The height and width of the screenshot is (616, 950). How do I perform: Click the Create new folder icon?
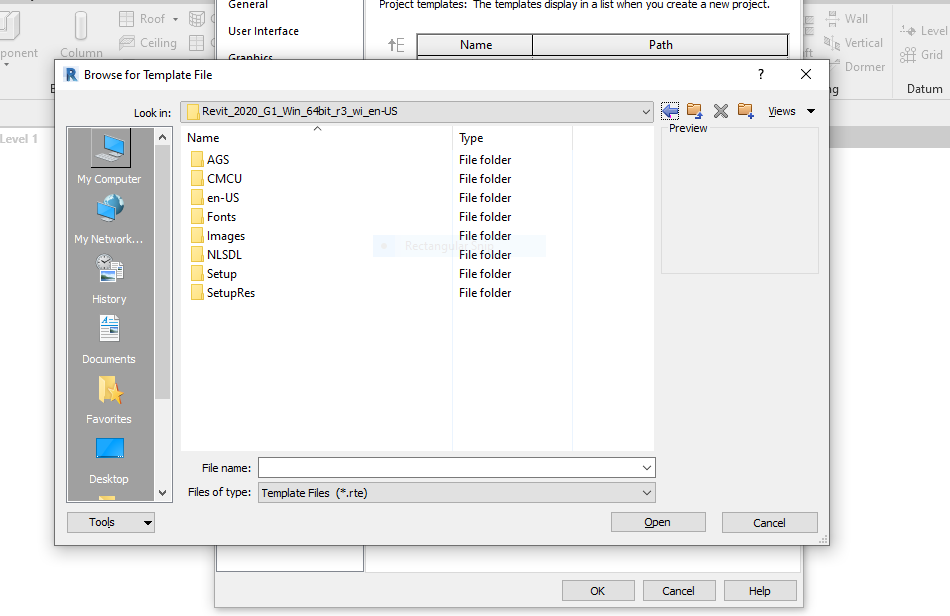746,111
